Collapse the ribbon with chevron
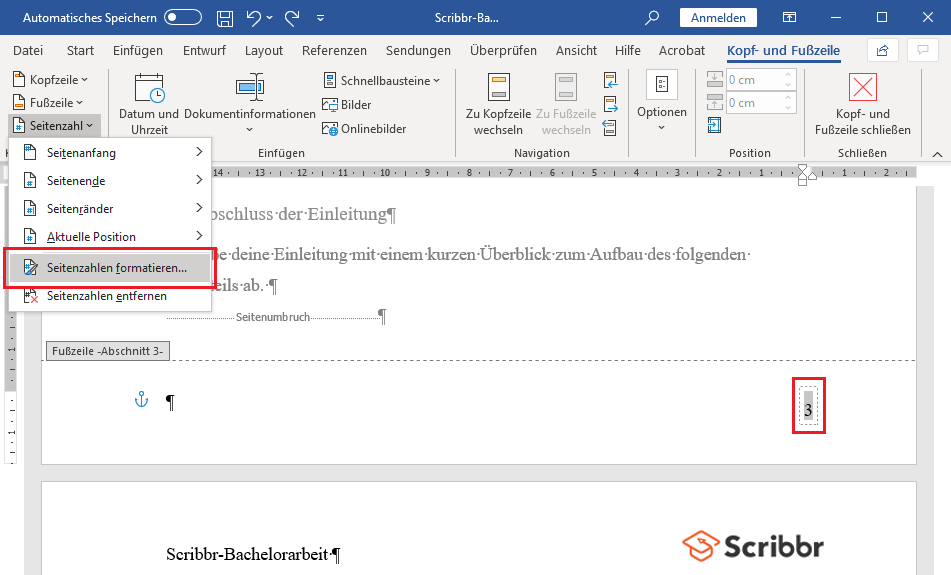Viewport: 951px width, 575px height. (937, 154)
